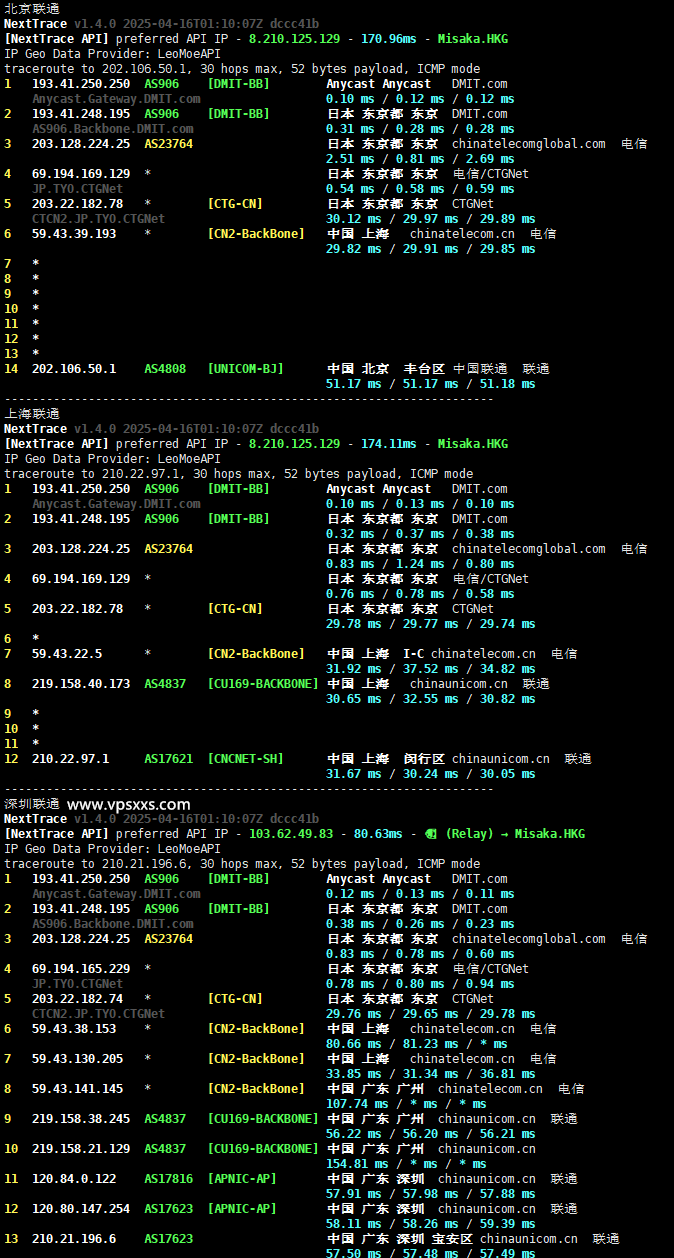Click latency 30.65 ms / 32.55 ms / 30.82 ms
674x1258 pixels.
pyautogui.click(x=431, y=699)
